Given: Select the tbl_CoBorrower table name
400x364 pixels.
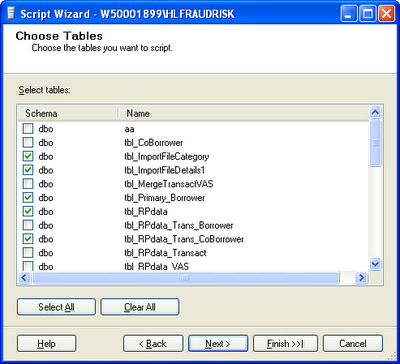Looking at the screenshot, I should [154, 143].
